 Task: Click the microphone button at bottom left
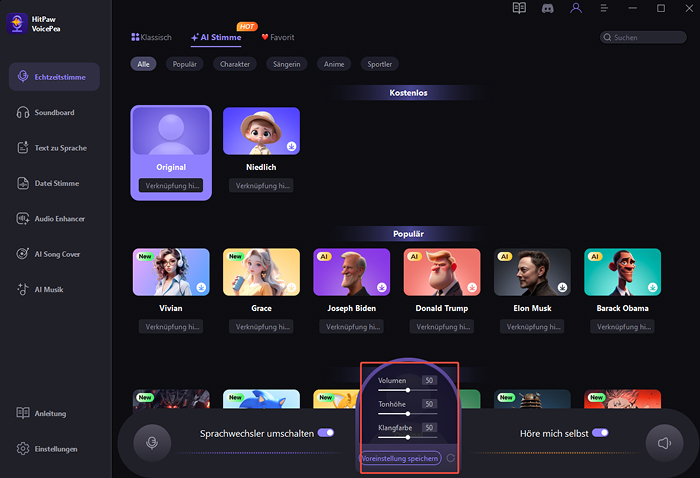[x=152, y=441]
